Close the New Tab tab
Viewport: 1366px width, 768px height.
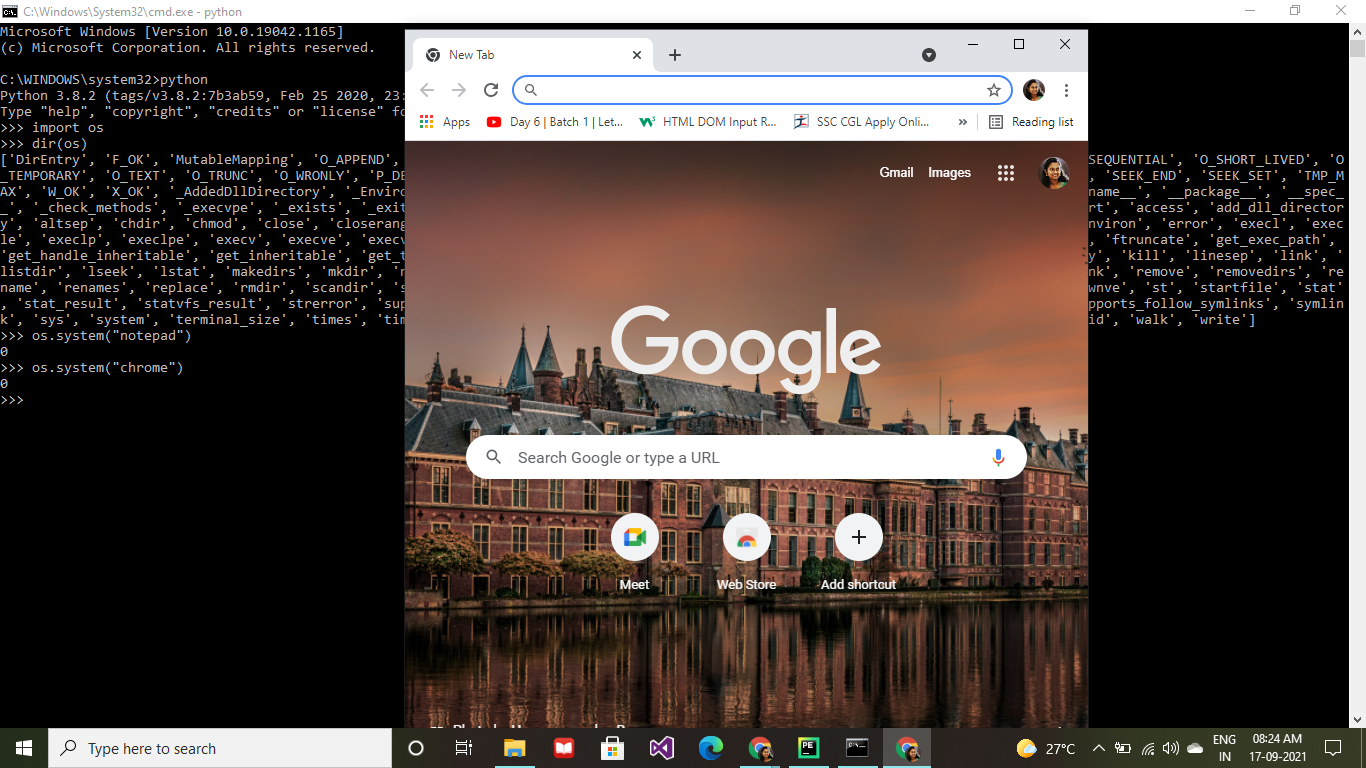coord(638,55)
